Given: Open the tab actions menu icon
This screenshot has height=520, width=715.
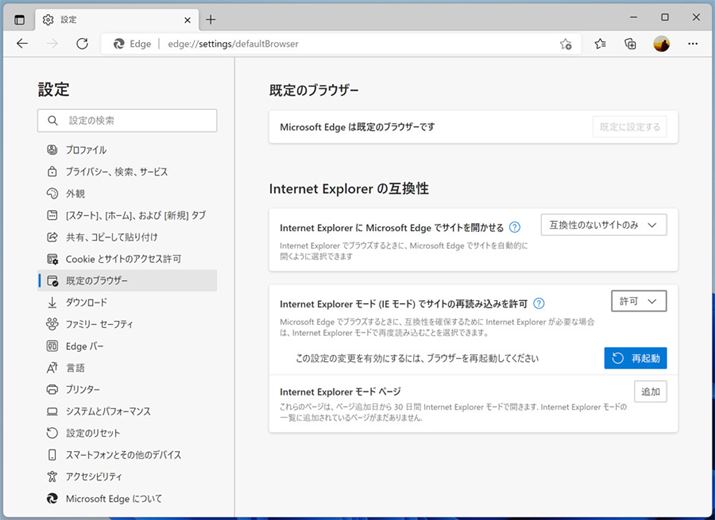Looking at the screenshot, I should coord(19,19).
